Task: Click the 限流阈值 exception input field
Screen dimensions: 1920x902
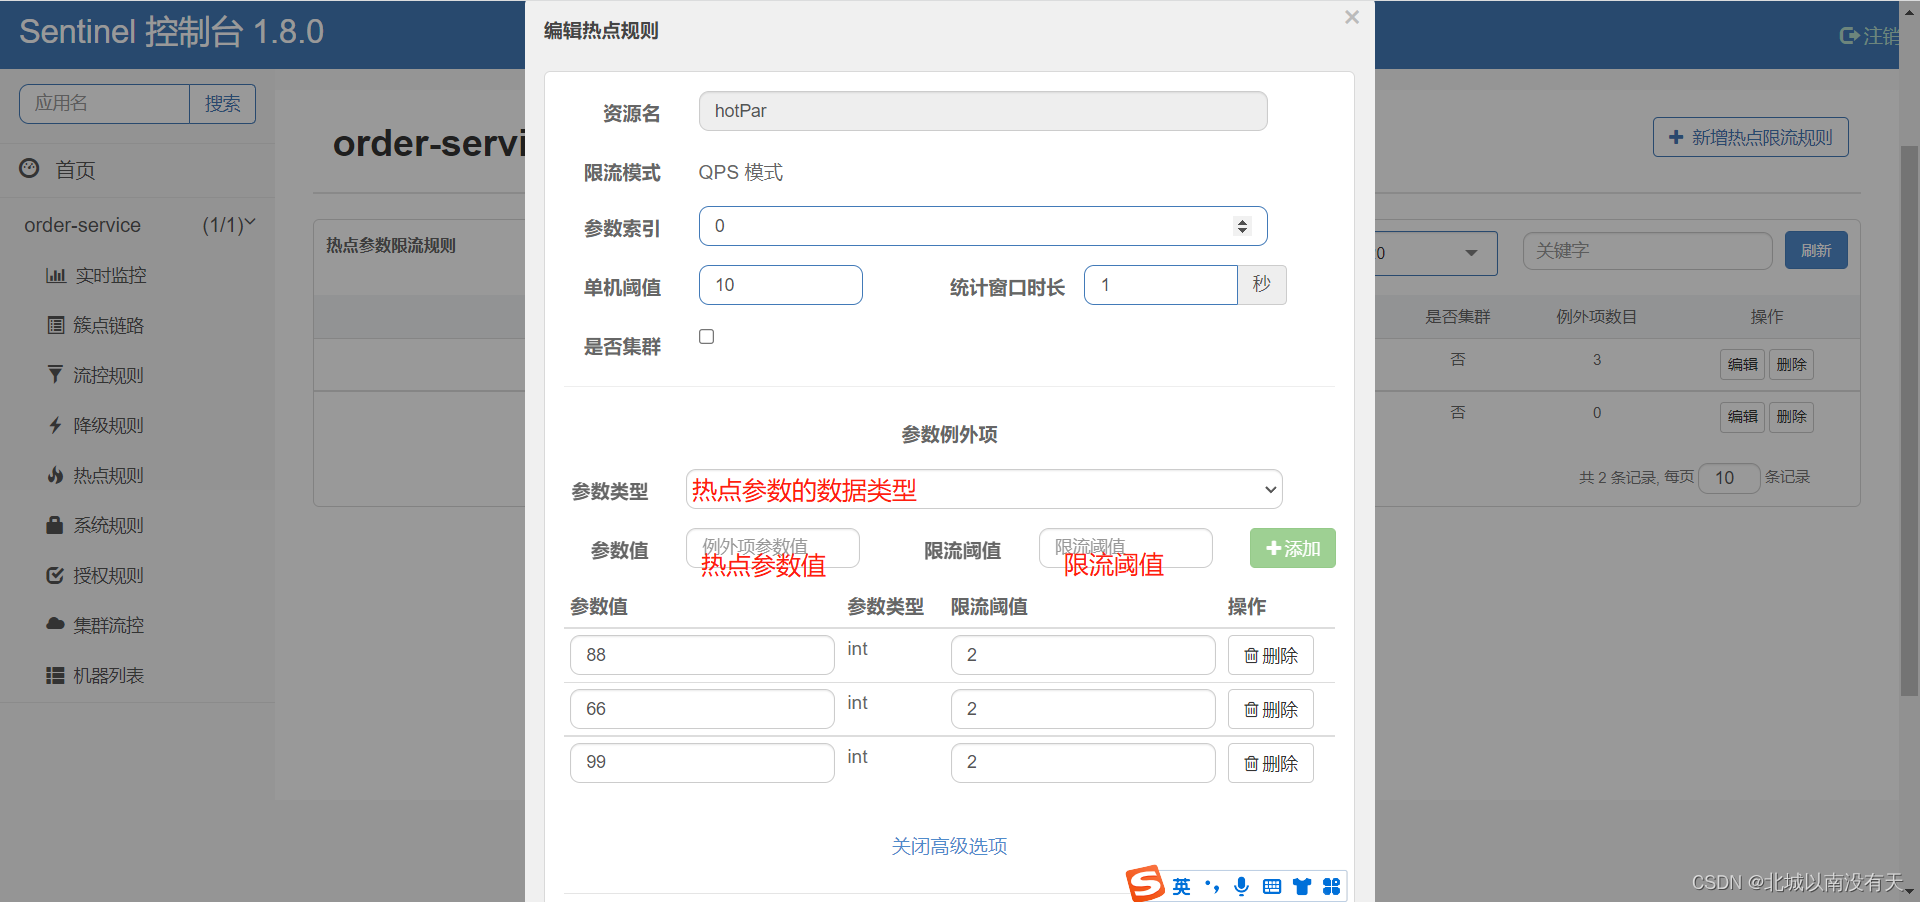Action: click(1125, 548)
